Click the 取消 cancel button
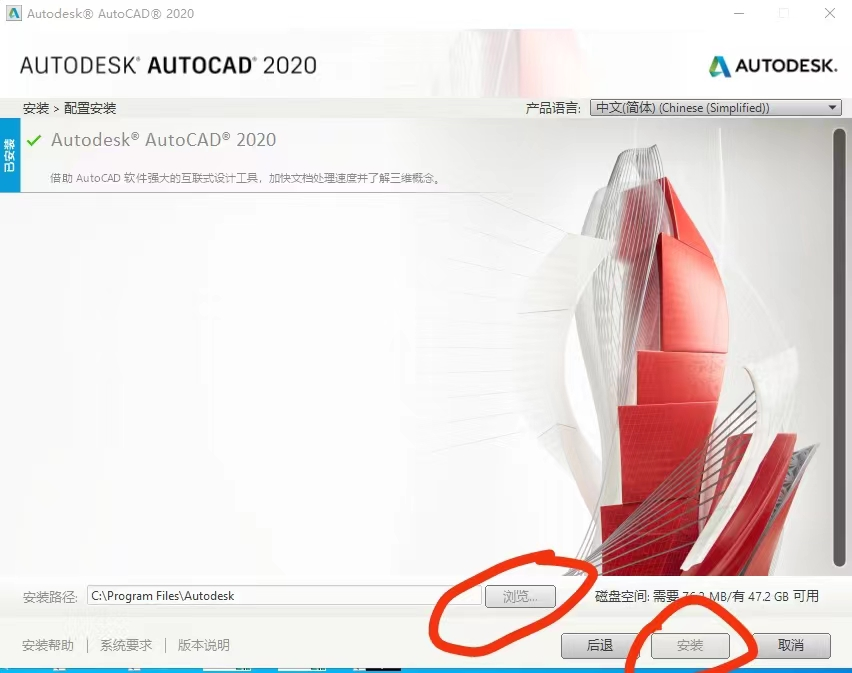The width and height of the screenshot is (852, 673). [x=791, y=645]
